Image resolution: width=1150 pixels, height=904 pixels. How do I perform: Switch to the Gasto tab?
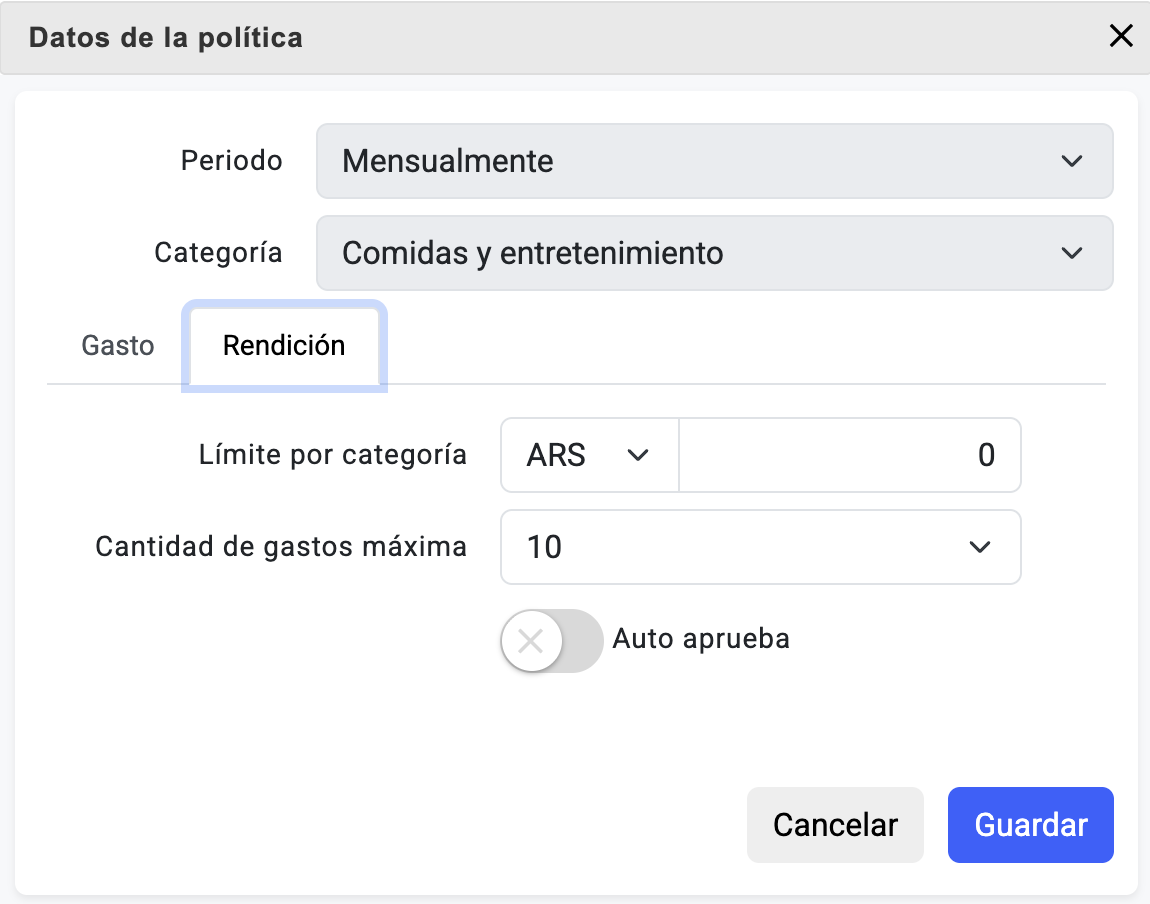coord(118,346)
